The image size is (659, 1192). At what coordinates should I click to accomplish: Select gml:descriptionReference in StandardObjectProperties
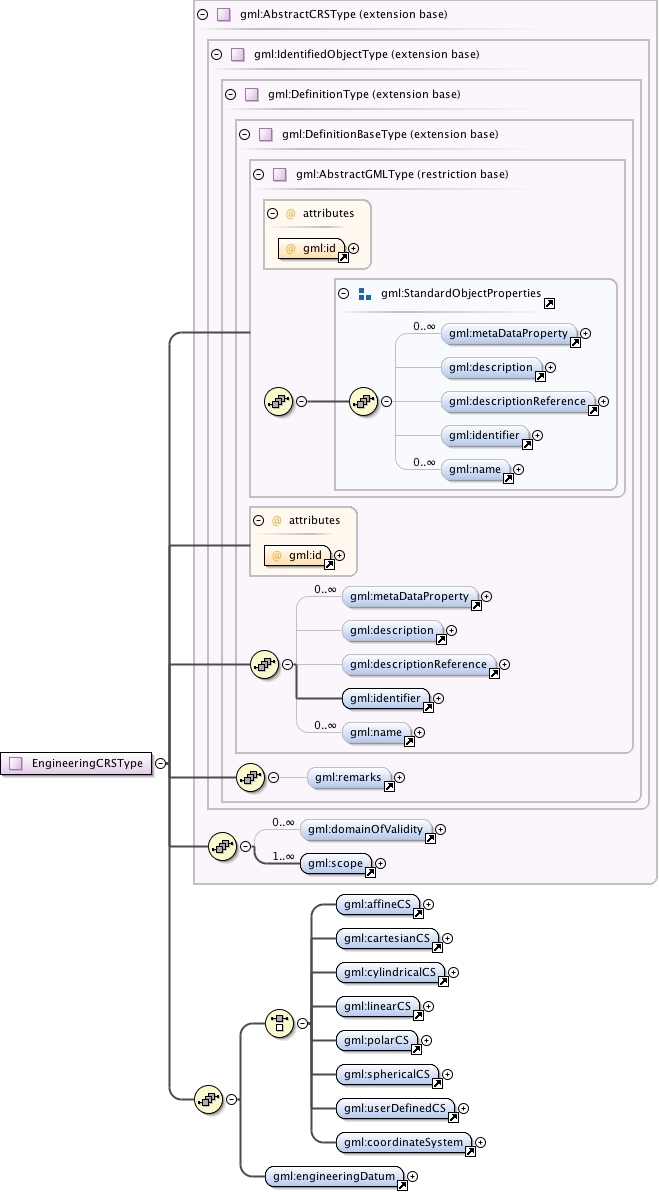(518, 401)
